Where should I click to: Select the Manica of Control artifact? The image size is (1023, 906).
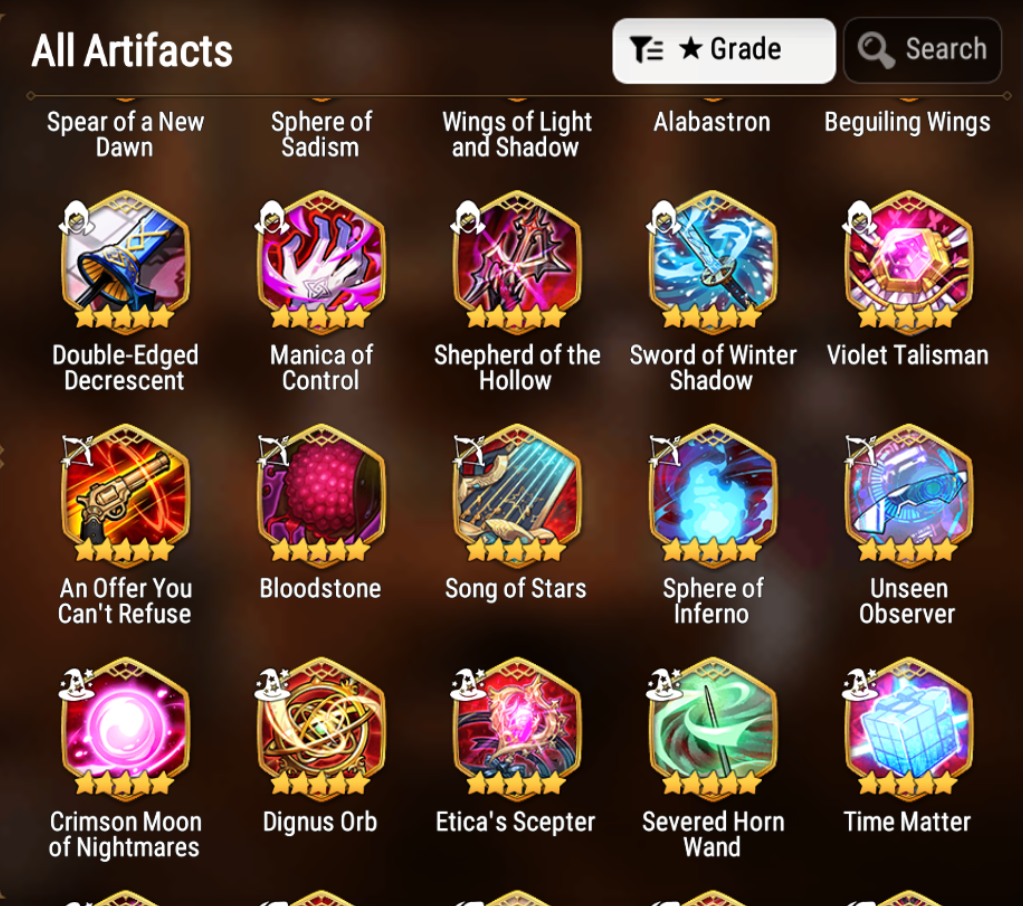coord(320,260)
